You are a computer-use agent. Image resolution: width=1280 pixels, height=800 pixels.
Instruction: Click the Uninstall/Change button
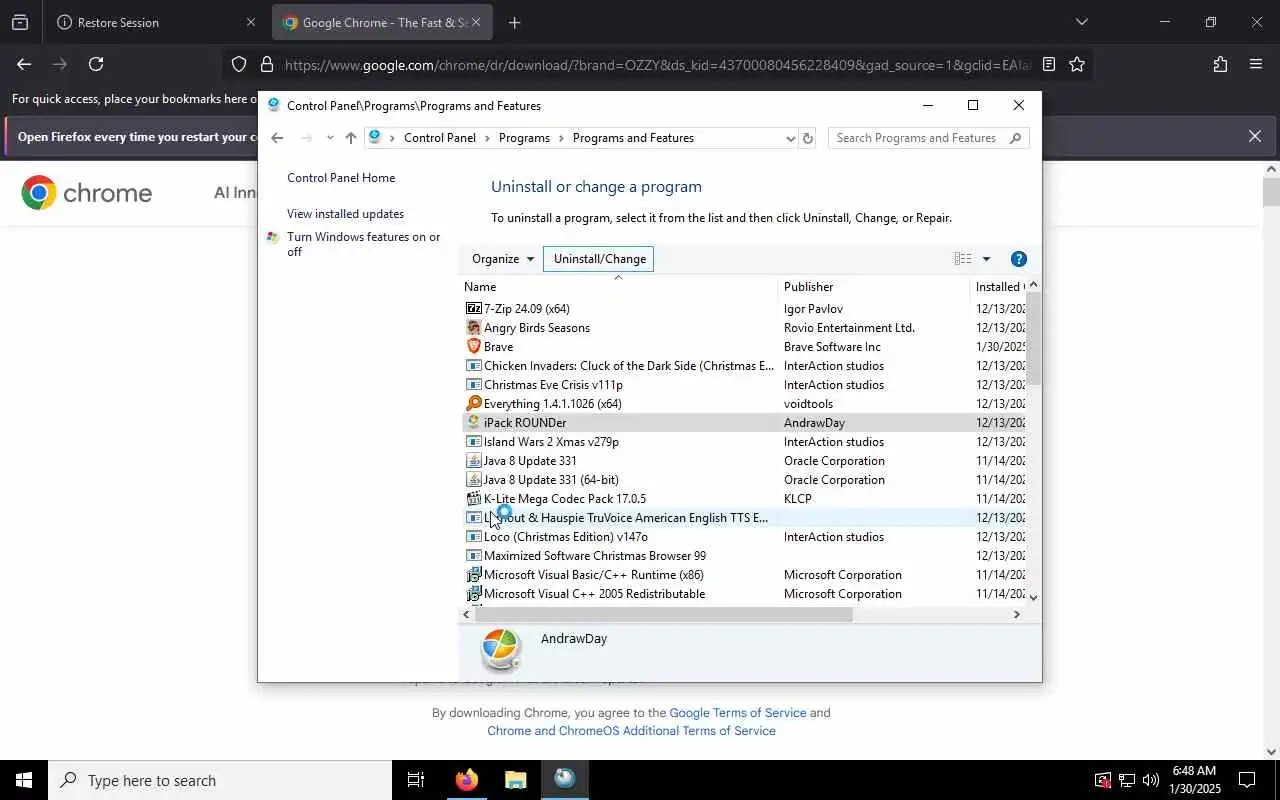tap(599, 259)
